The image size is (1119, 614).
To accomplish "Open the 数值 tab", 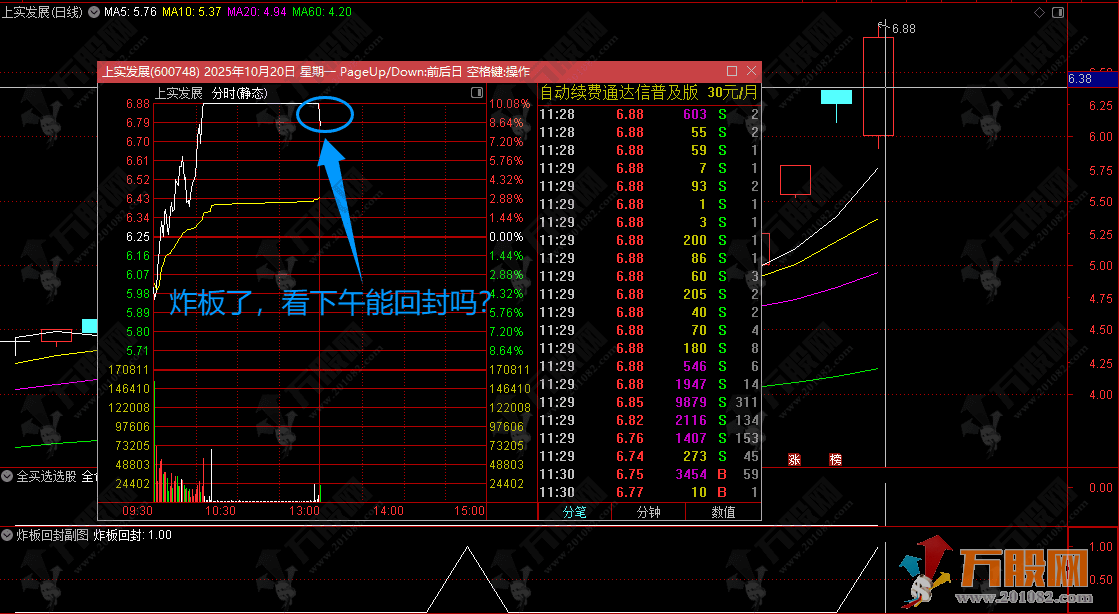I will [x=723, y=512].
